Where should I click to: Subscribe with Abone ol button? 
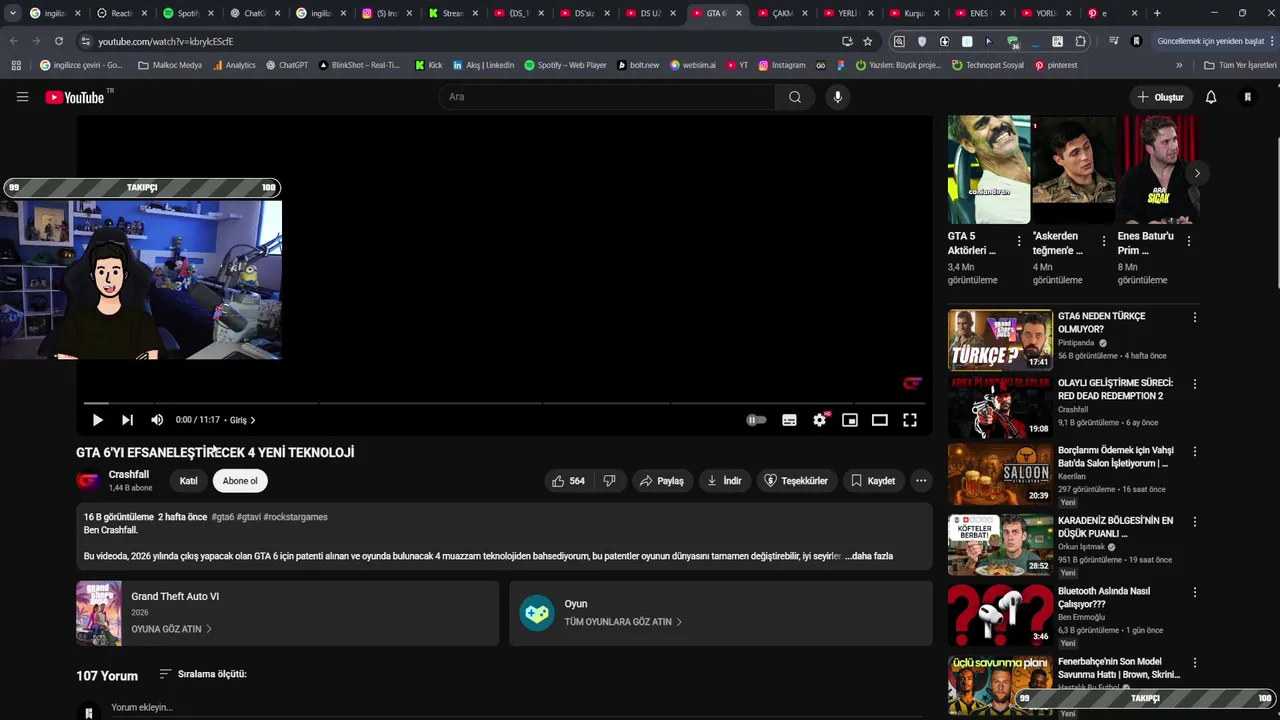tap(240, 481)
